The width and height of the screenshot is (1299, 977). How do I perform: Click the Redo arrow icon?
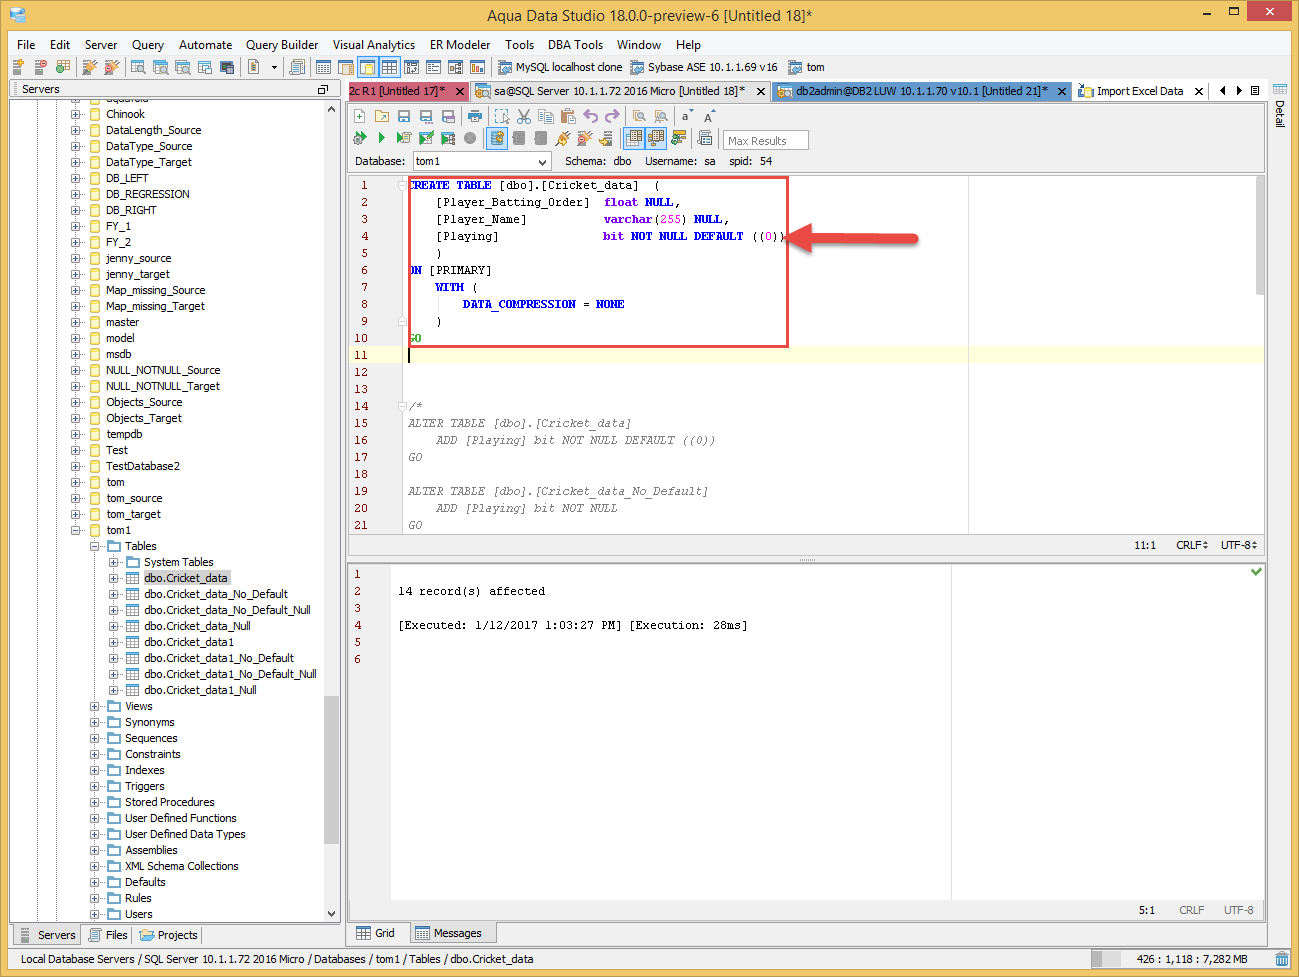[612, 116]
